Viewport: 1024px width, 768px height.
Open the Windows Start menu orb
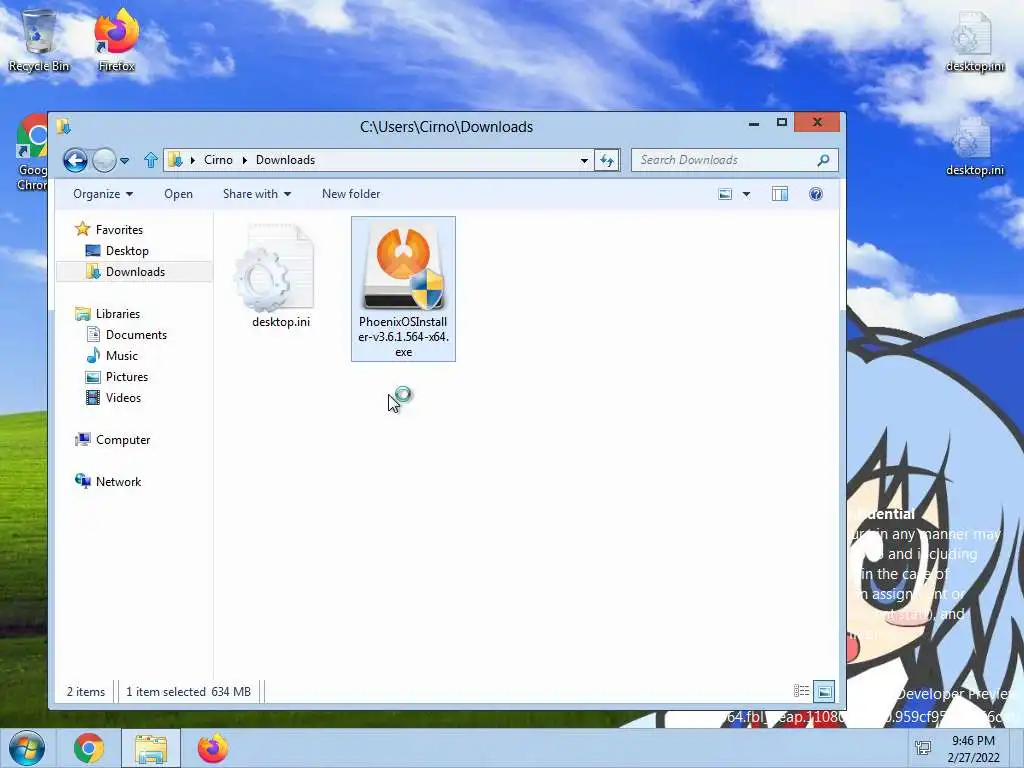point(26,748)
